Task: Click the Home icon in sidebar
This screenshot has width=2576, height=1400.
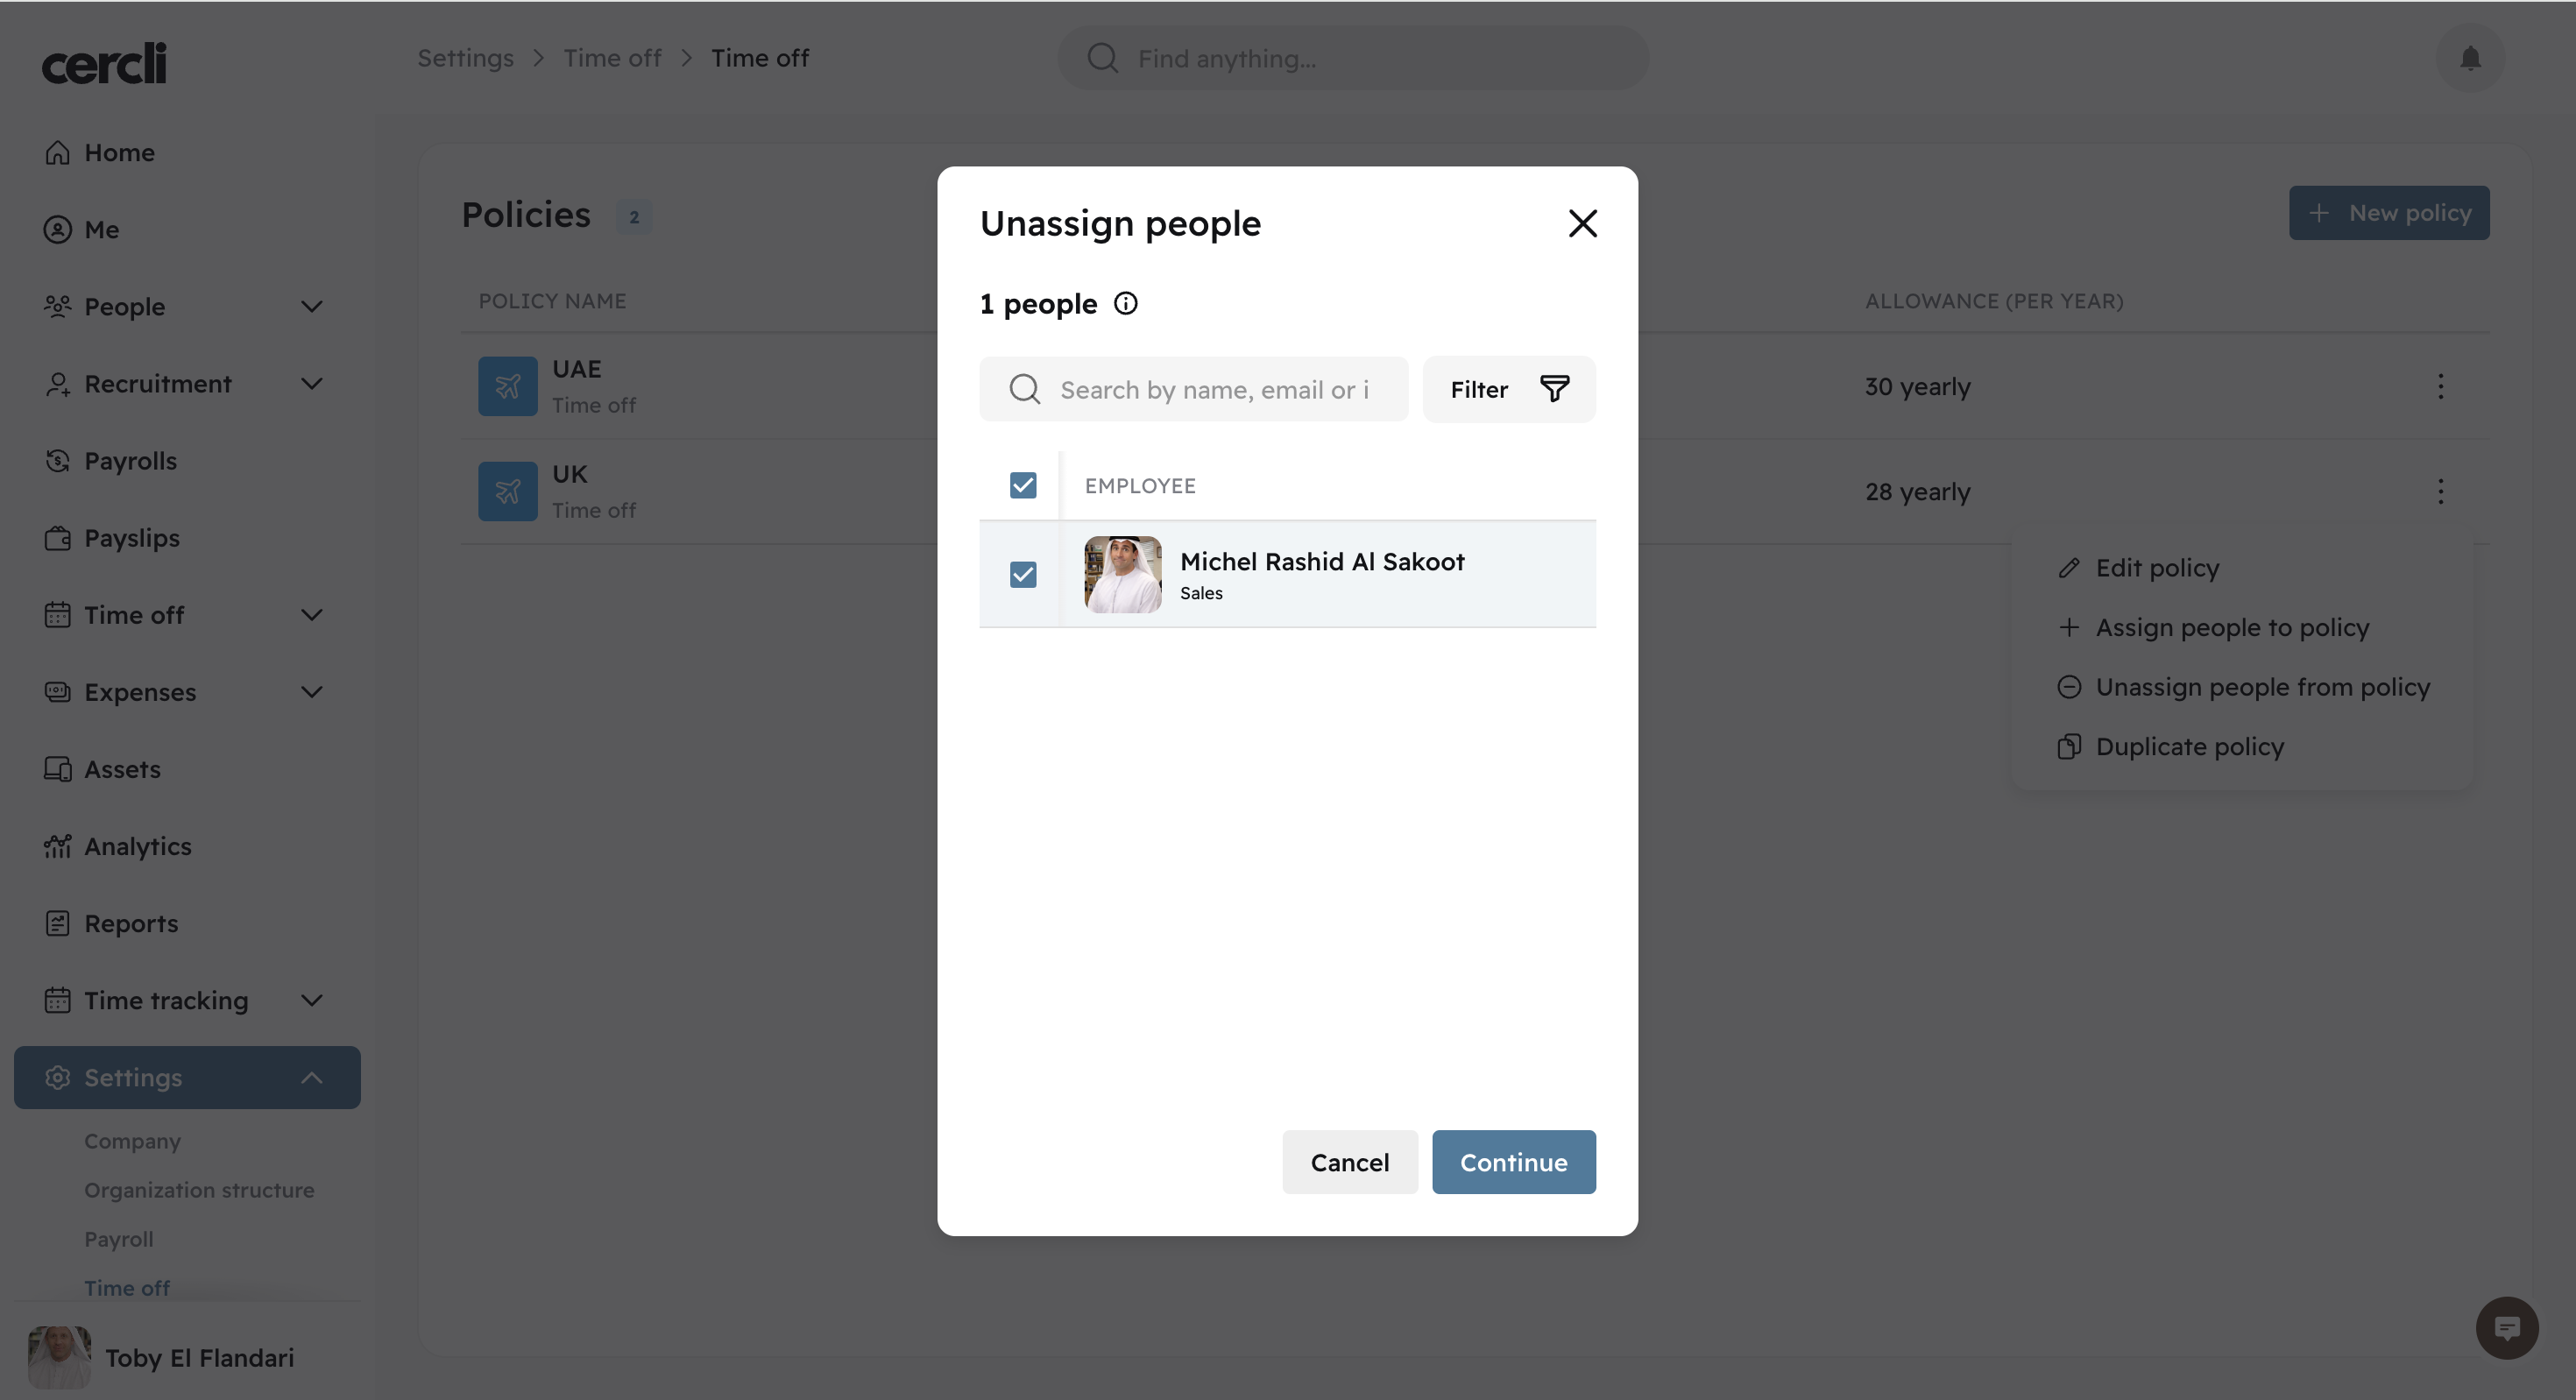Action: point(58,152)
